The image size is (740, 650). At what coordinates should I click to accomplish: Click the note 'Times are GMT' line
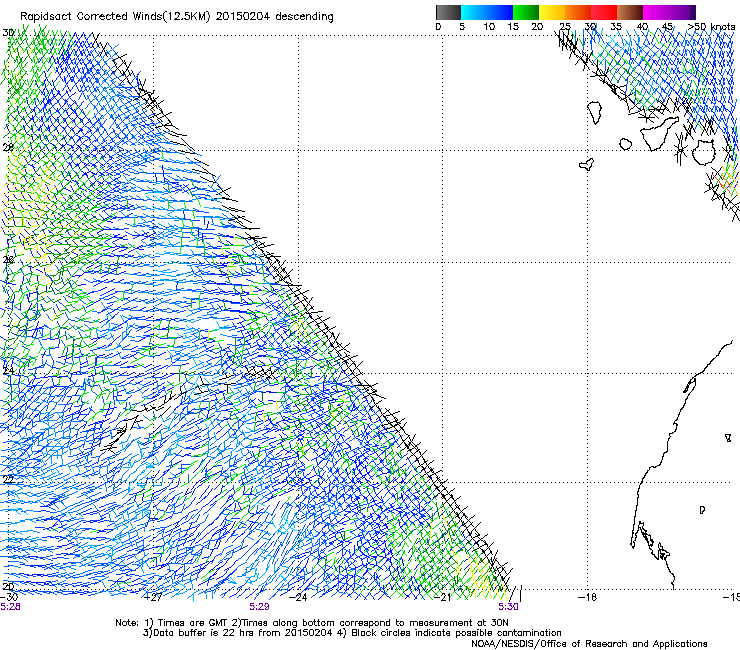click(x=311, y=623)
